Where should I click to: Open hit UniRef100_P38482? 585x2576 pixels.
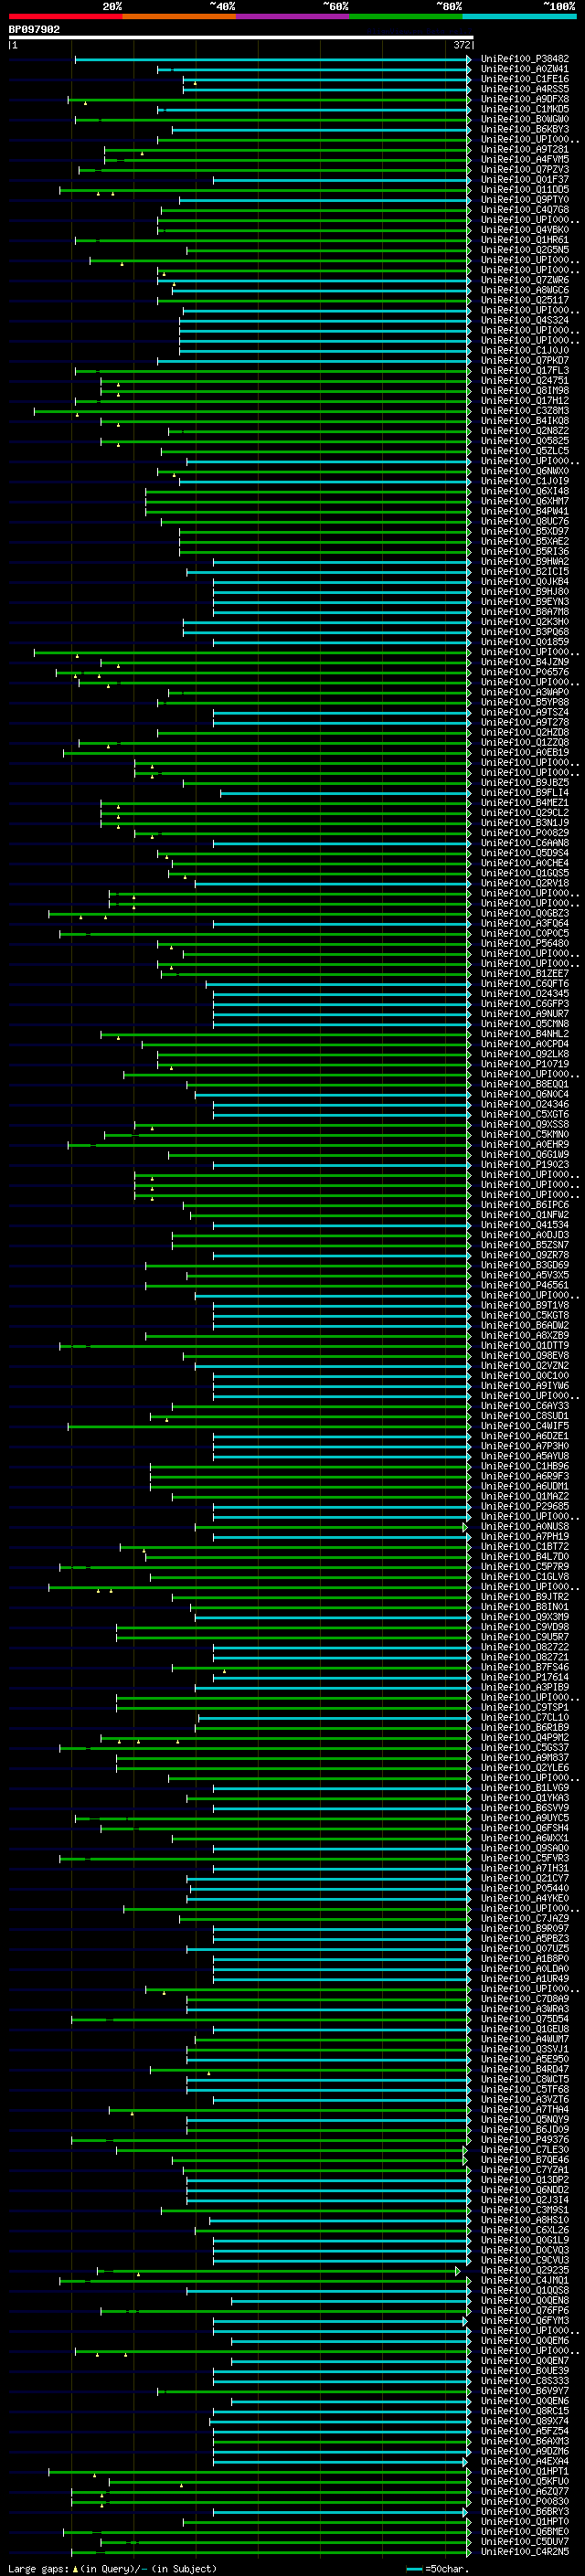[x=524, y=59]
